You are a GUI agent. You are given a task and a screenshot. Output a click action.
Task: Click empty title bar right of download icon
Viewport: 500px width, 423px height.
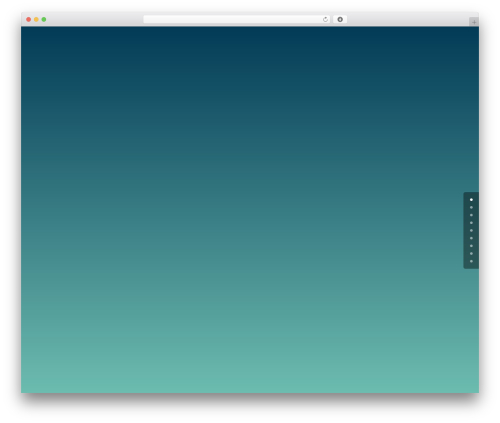tap(408, 20)
